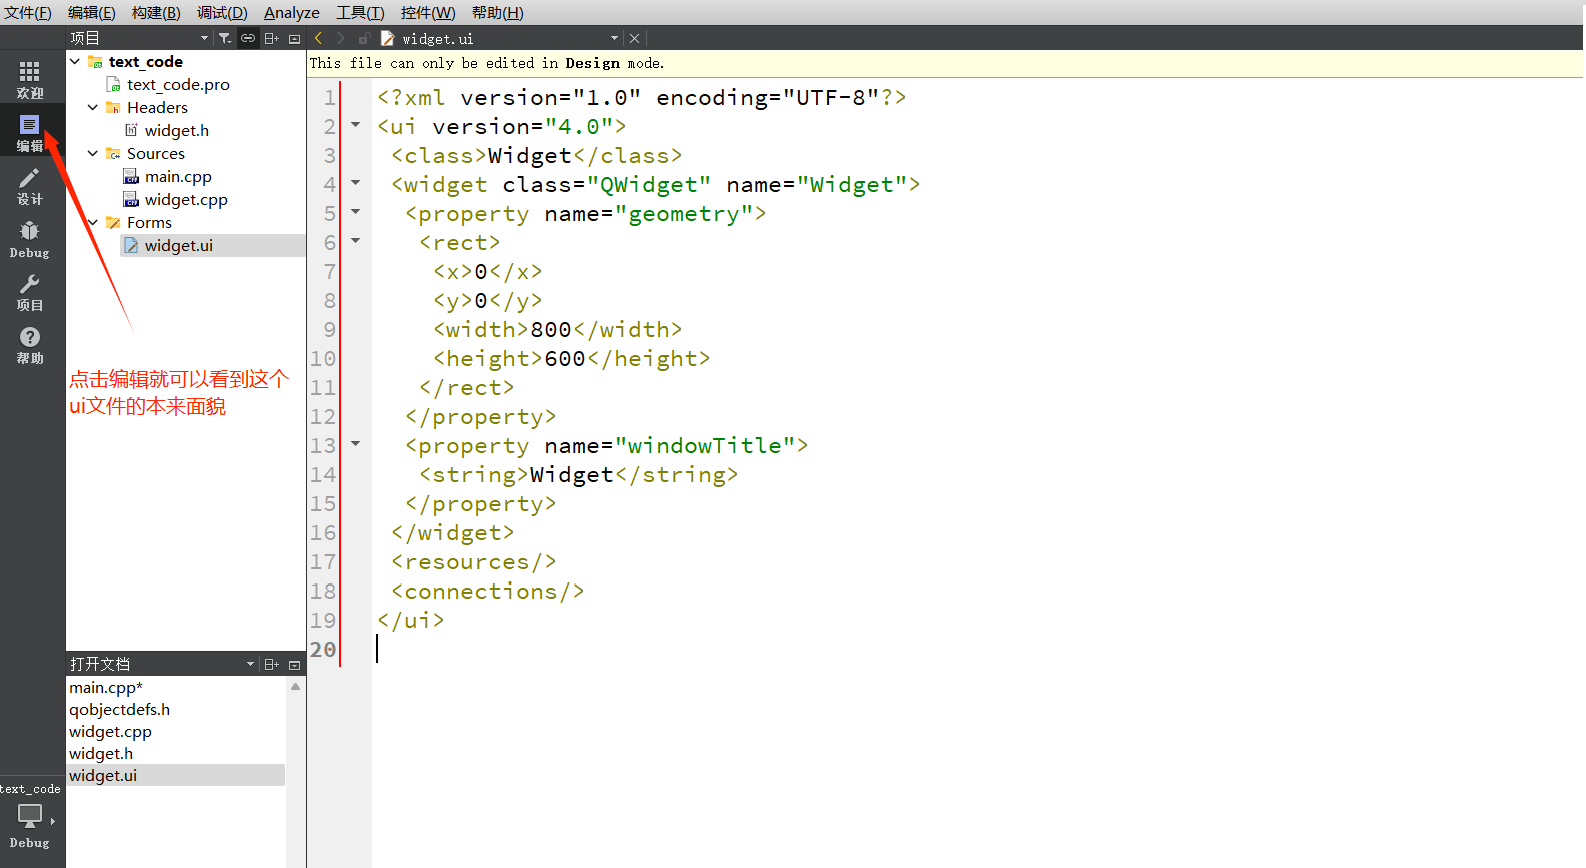Image resolution: width=1586 pixels, height=868 pixels.
Task: Open the widget.ui document dropdown
Action: (614, 38)
